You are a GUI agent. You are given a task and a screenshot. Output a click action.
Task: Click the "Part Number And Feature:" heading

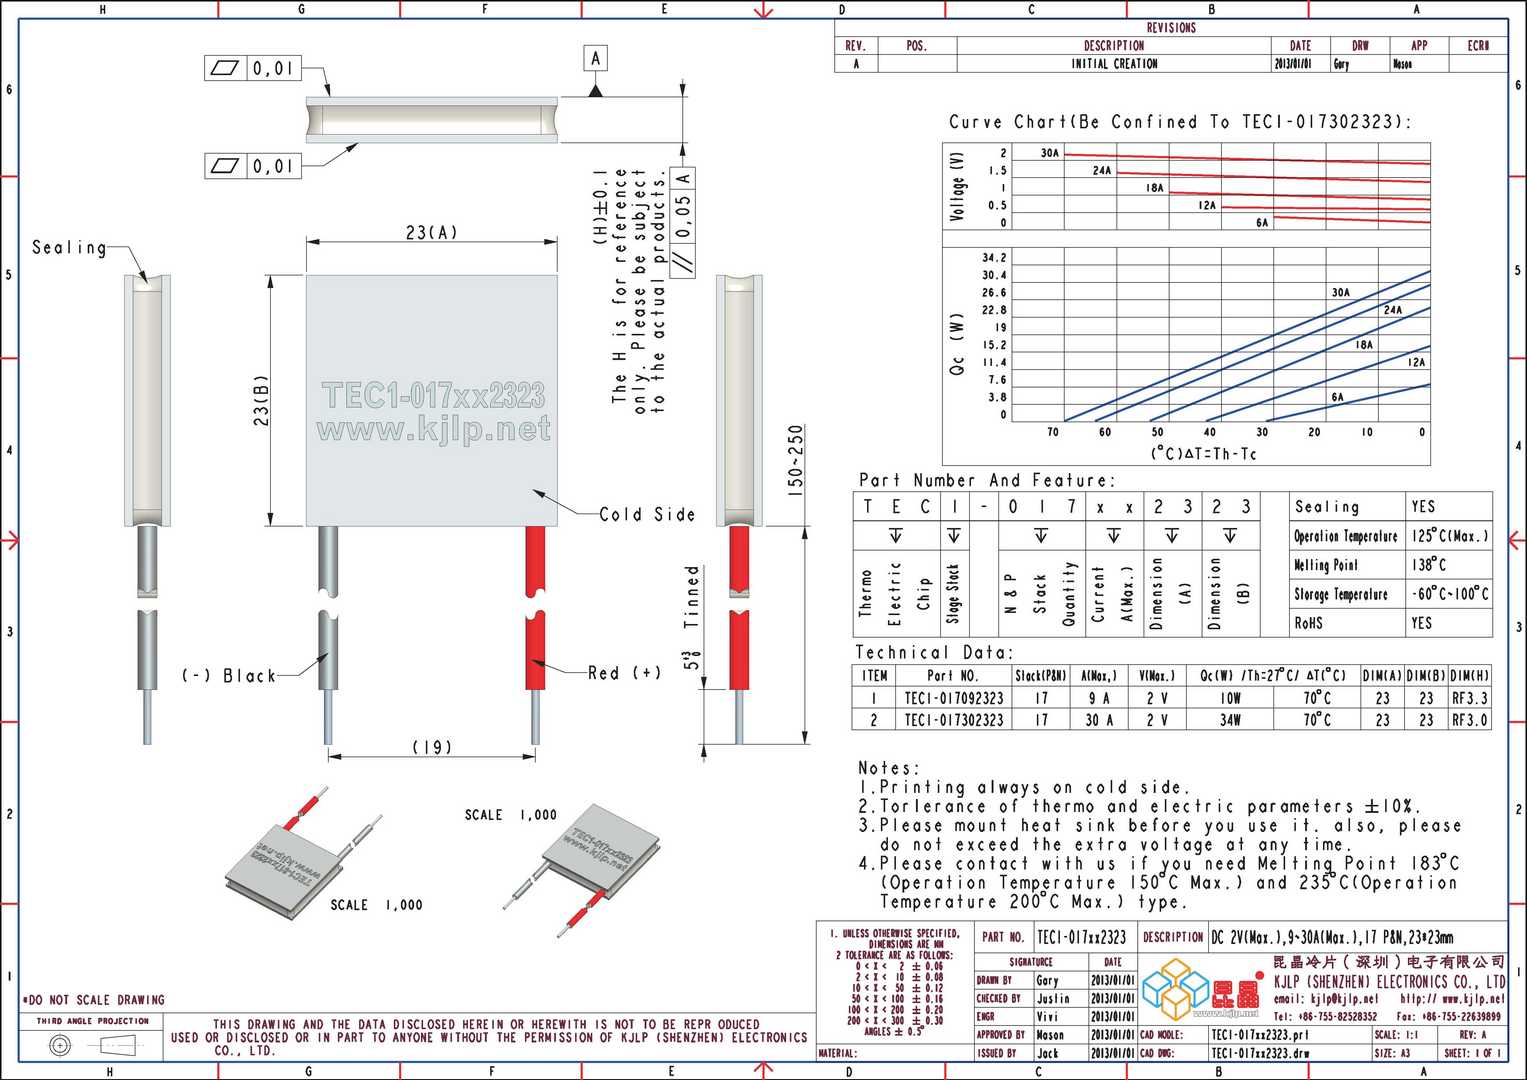(986, 480)
